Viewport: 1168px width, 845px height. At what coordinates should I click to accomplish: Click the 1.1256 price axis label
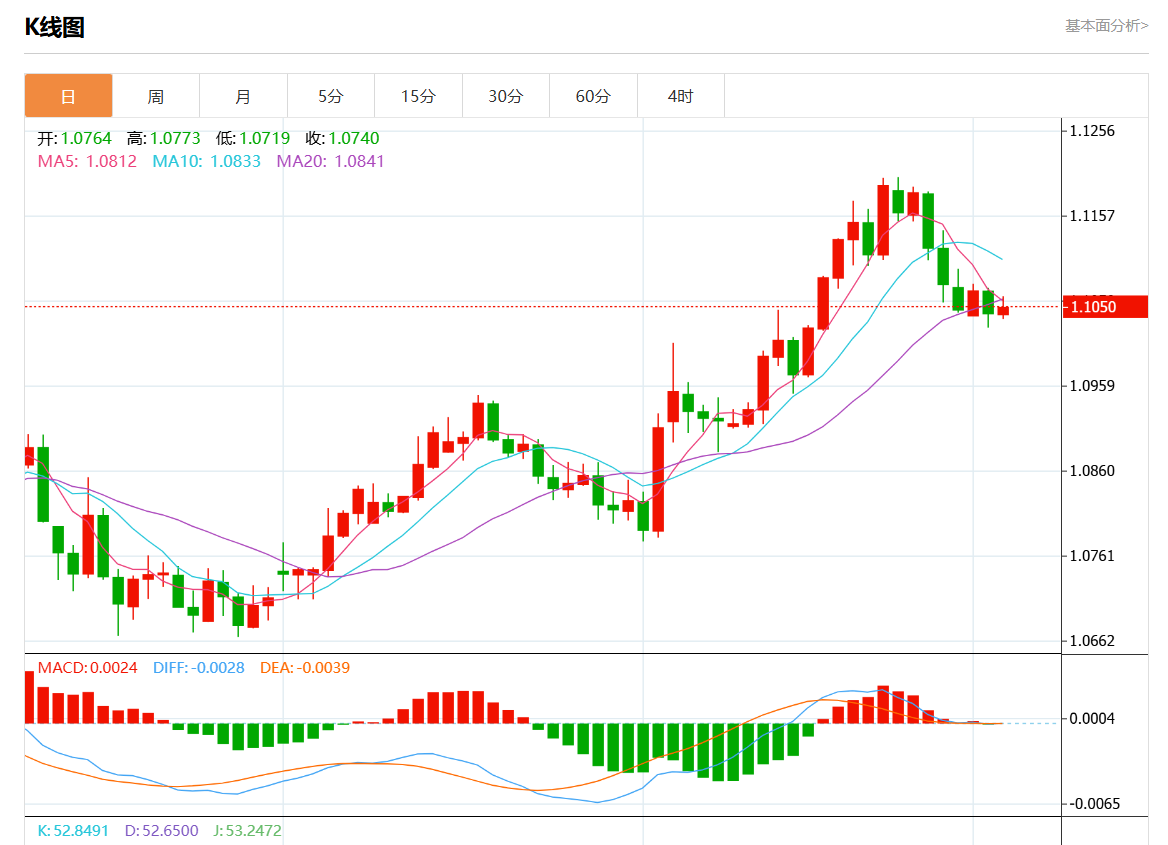click(x=1092, y=131)
